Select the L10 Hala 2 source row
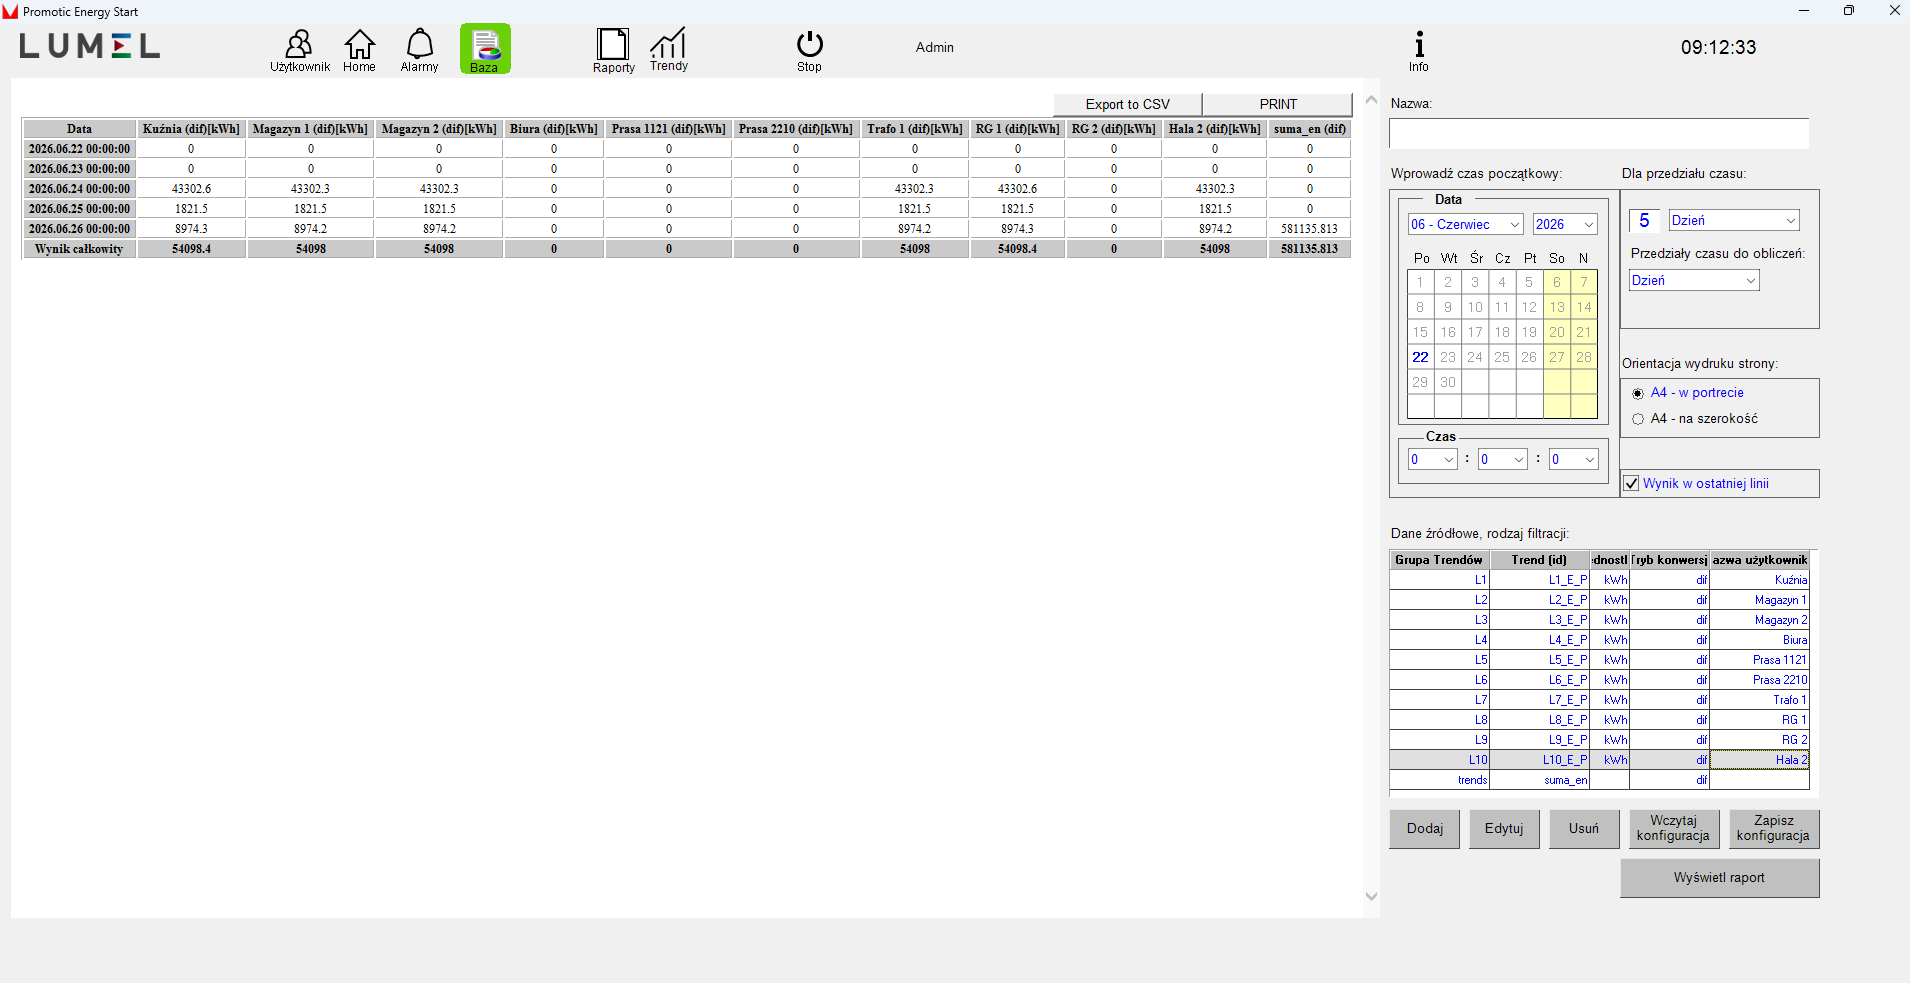This screenshot has height=983, width=1910. pyautogui.click(x=1599, y=760)
